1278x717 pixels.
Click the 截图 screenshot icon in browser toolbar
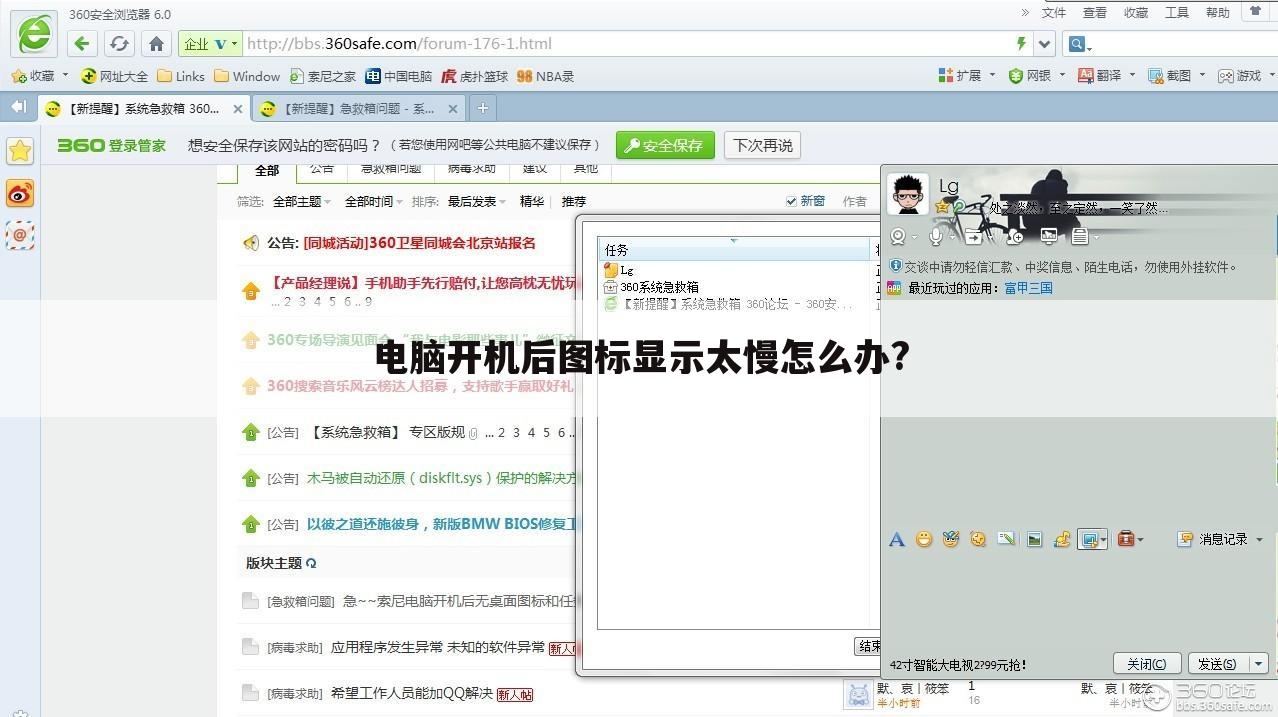pos(1175,76)
